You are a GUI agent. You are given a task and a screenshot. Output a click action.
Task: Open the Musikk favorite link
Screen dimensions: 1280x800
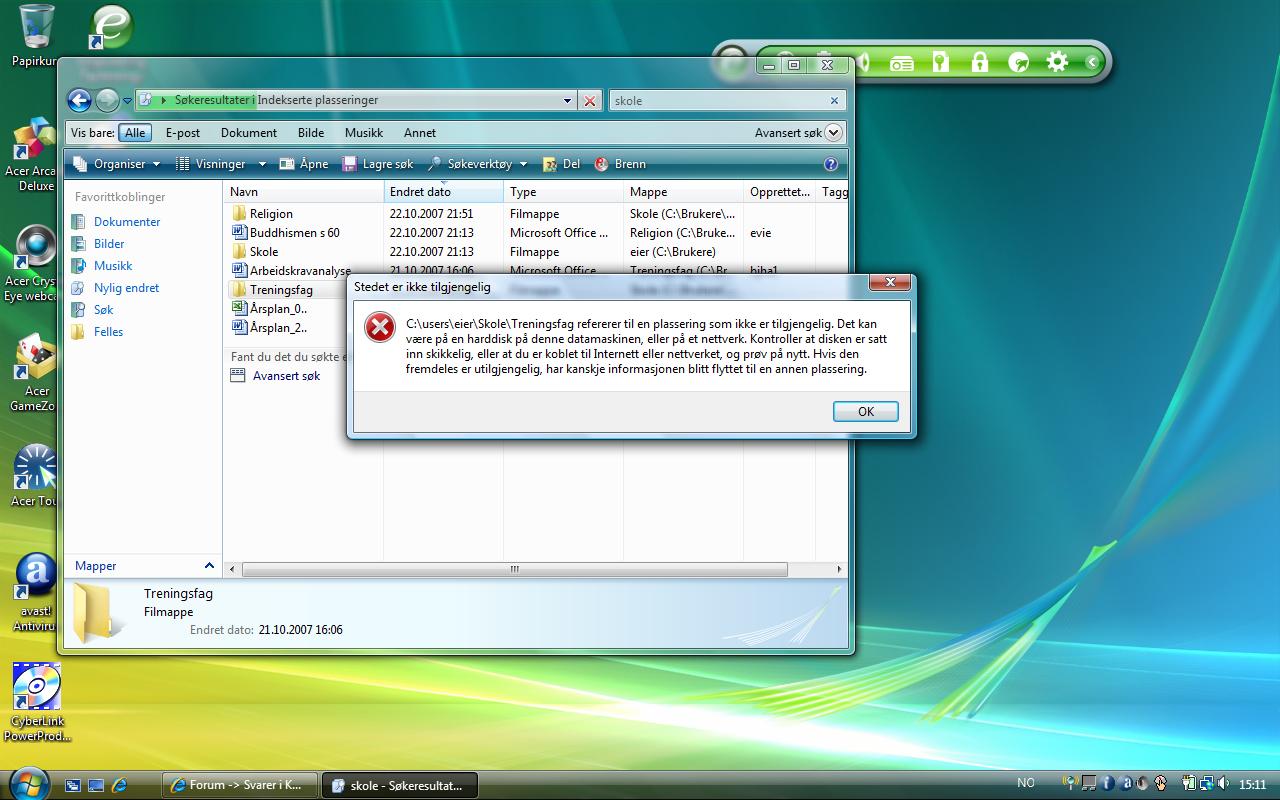[x=113, y=266]
